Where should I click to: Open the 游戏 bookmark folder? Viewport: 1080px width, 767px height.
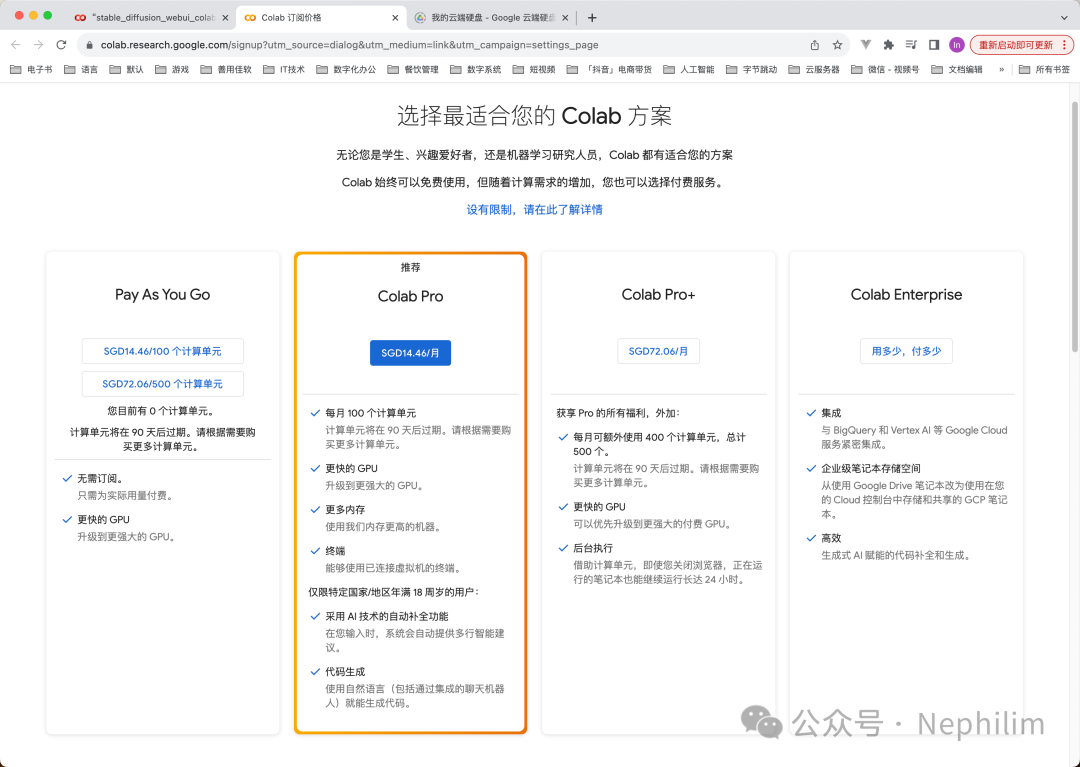[x=172, y=70]
